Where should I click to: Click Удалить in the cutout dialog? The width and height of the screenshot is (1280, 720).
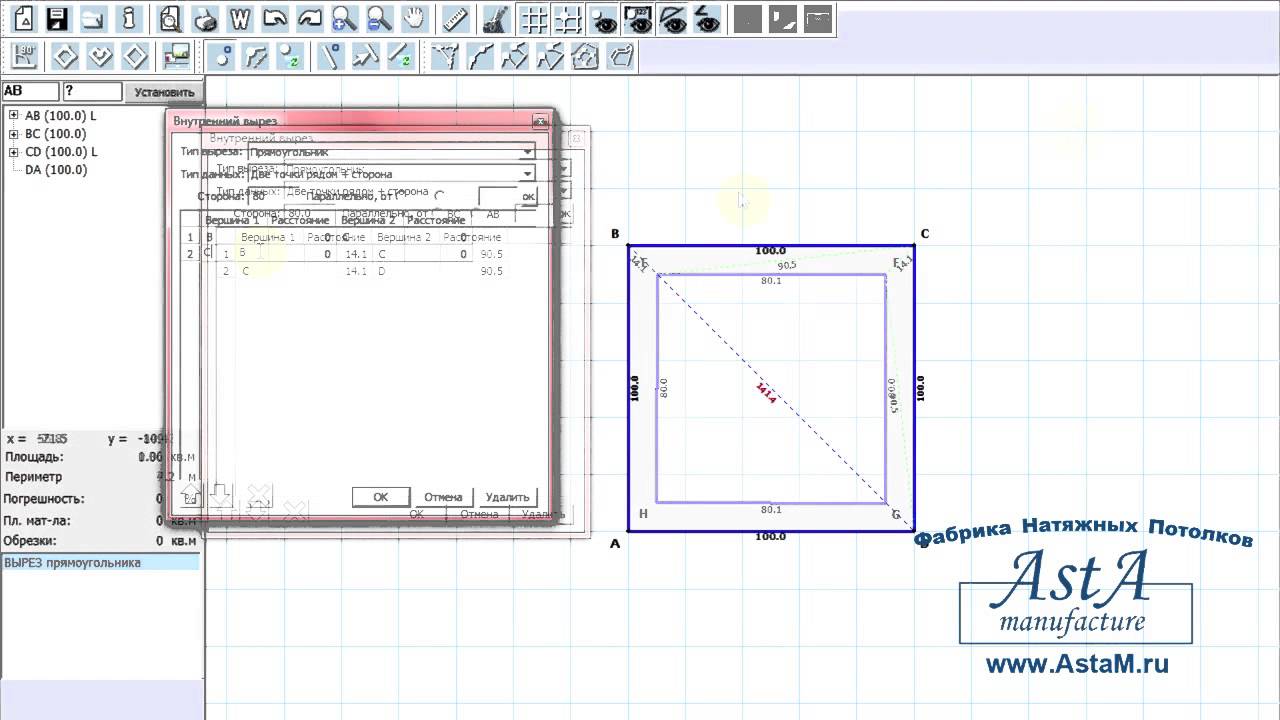click(507, 497)
